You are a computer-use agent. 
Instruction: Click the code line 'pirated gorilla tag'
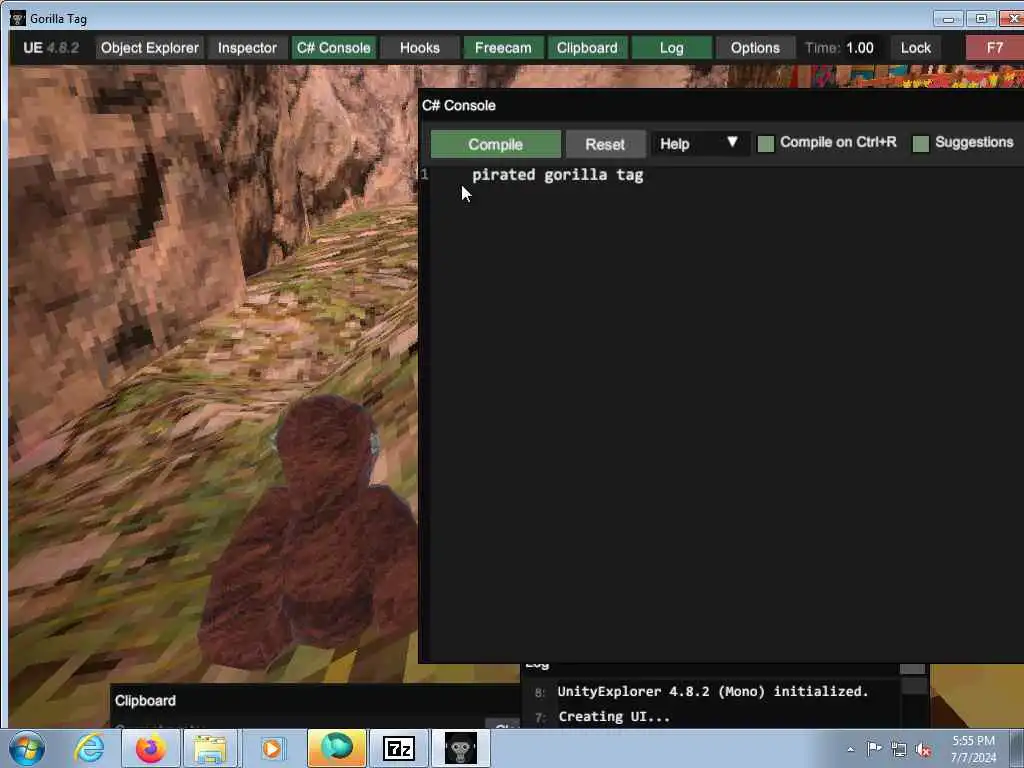tap(558, 175)
